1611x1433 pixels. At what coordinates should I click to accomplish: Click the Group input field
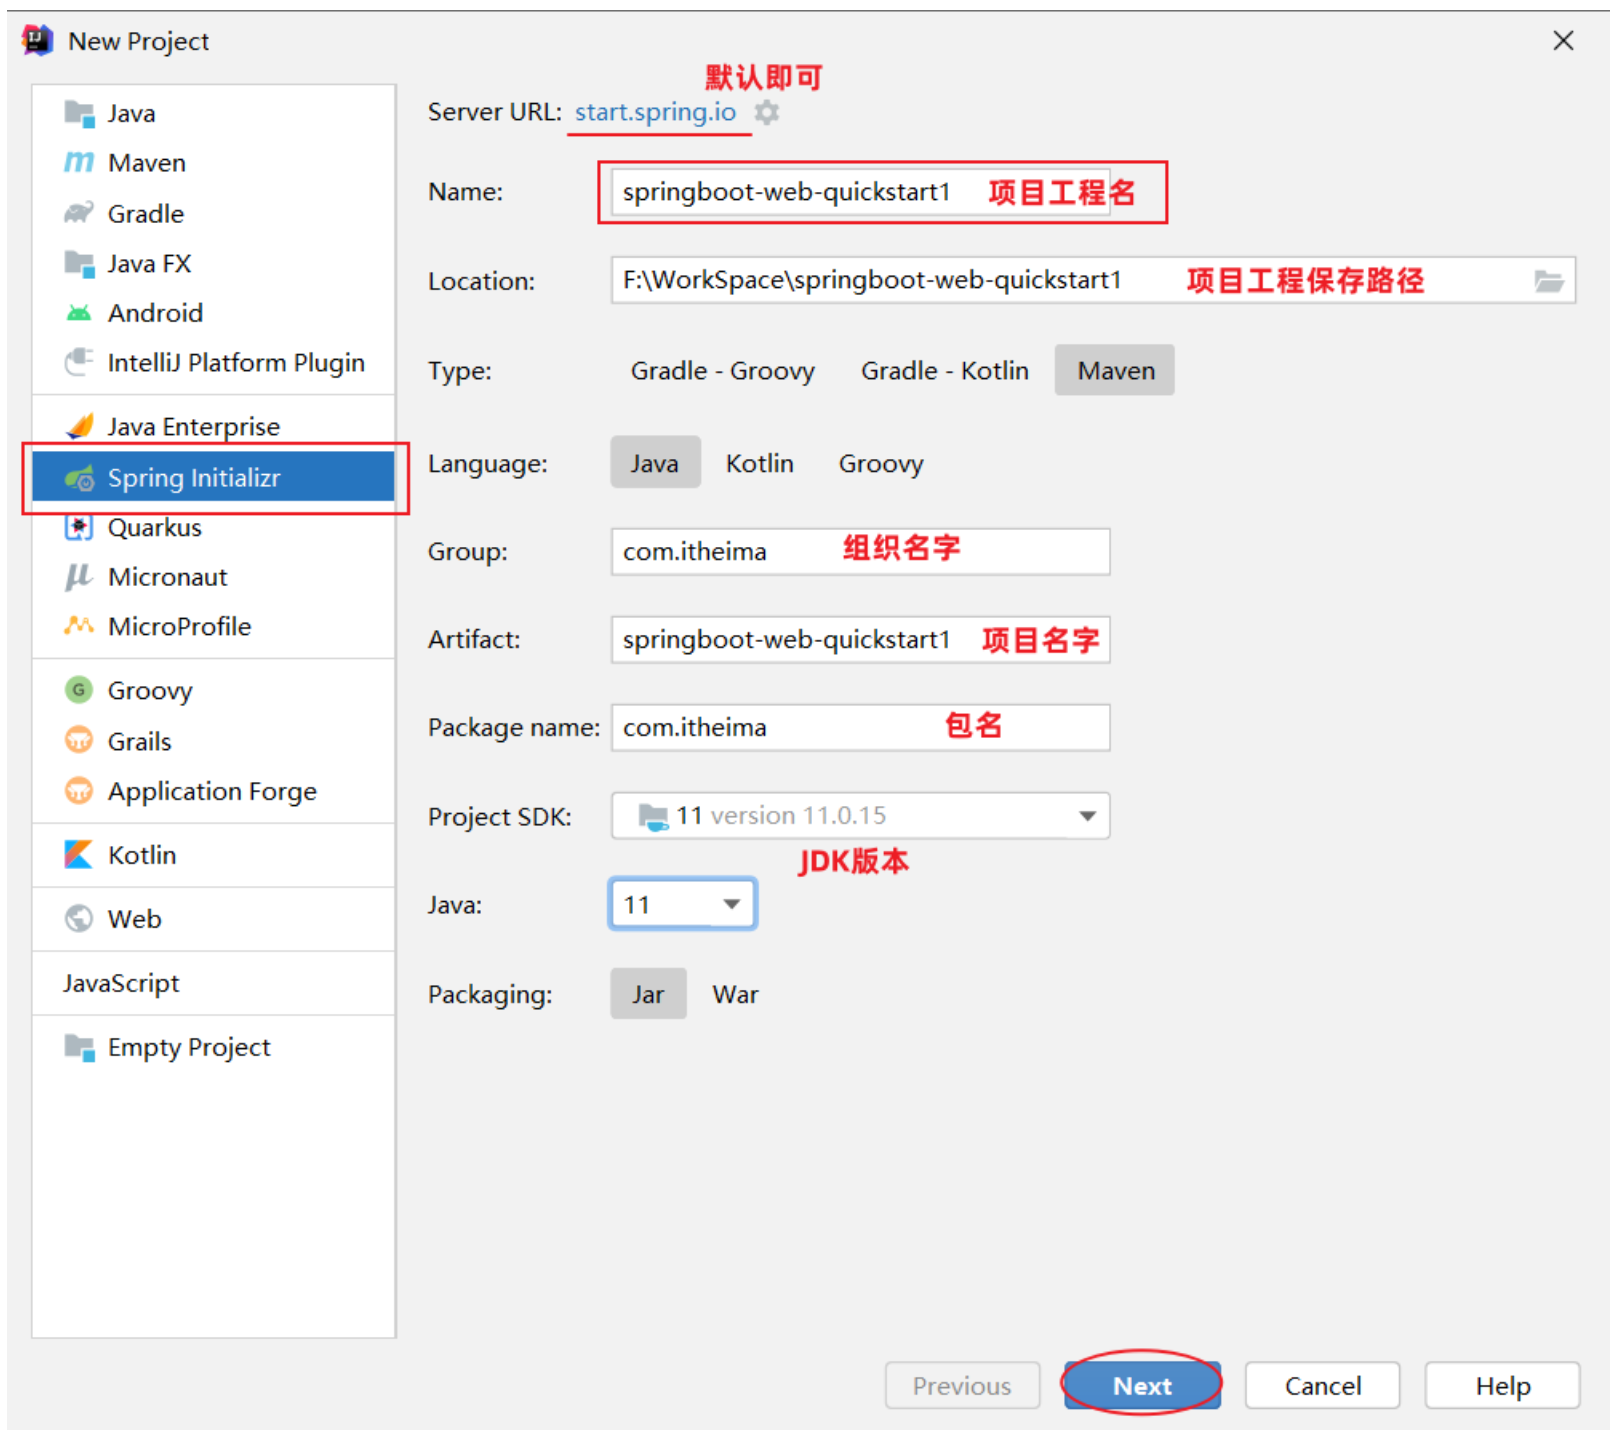coord(861,552)
